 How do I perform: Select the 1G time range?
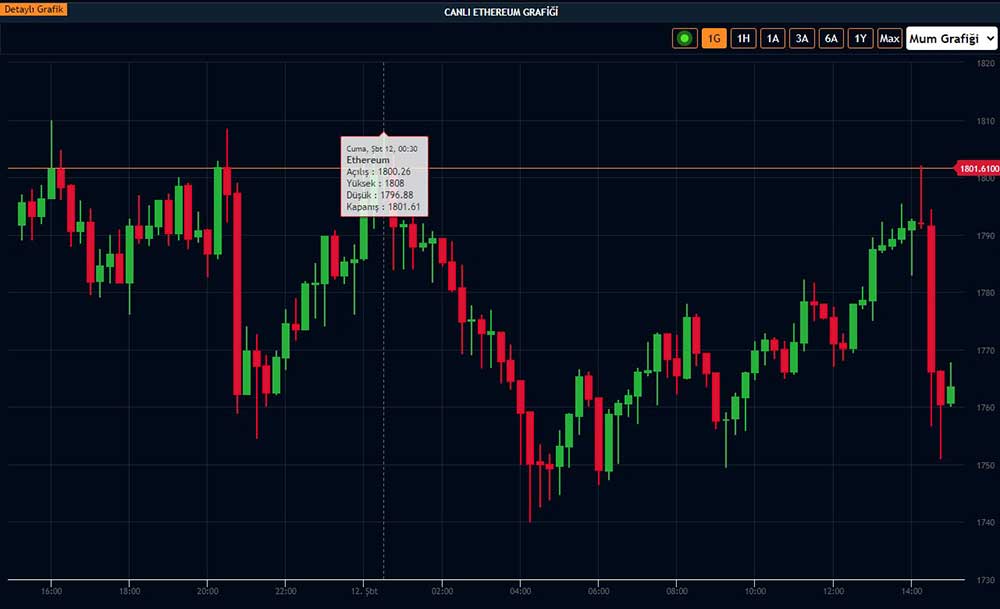714,38
